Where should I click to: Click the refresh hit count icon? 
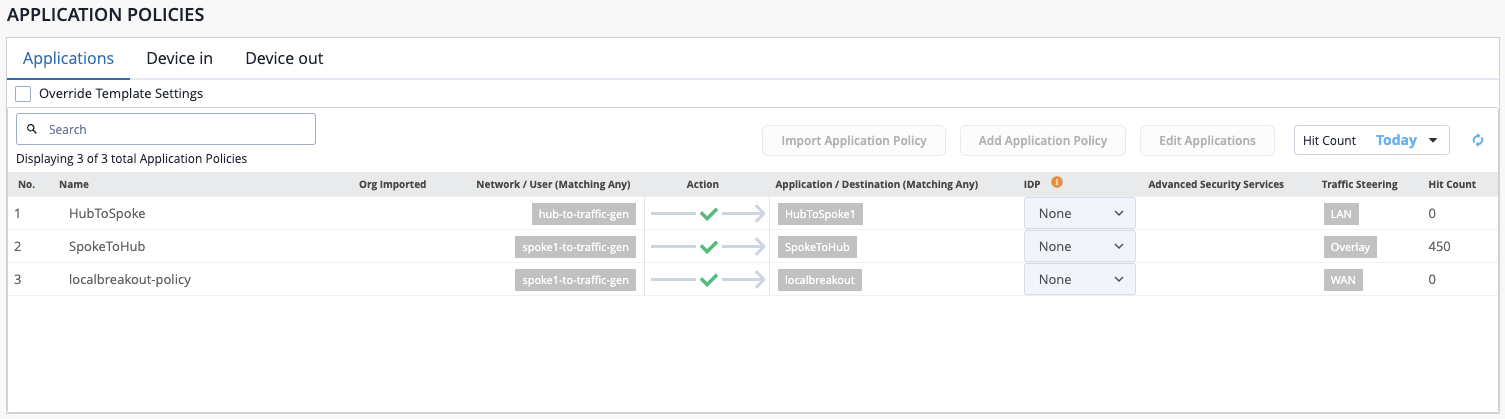(1477, 141)
